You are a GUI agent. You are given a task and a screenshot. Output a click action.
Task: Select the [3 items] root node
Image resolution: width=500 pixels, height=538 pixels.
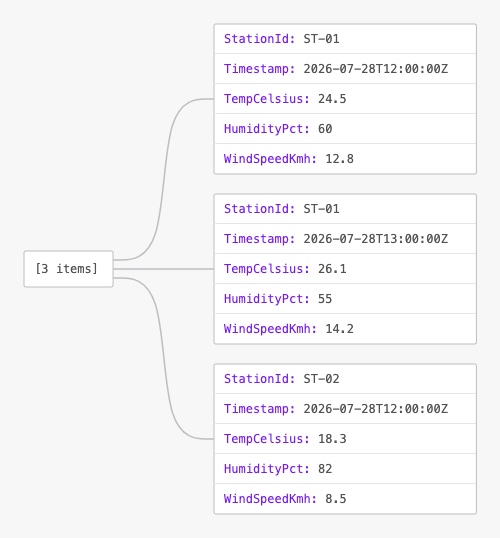click(68, 269)
